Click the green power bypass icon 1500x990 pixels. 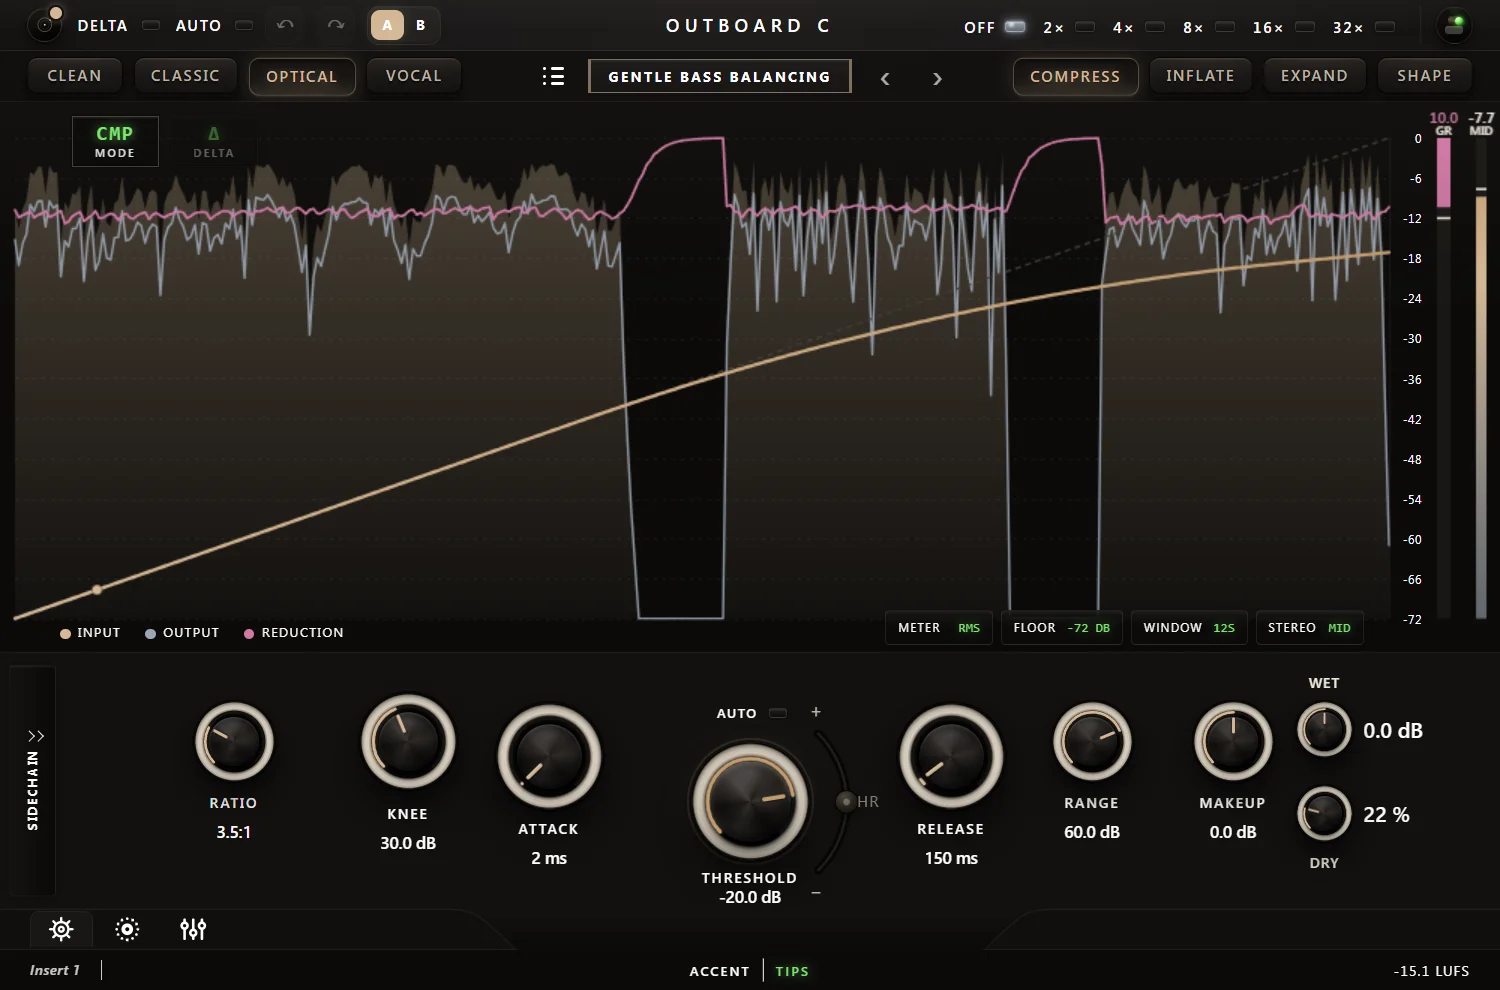1455,25
